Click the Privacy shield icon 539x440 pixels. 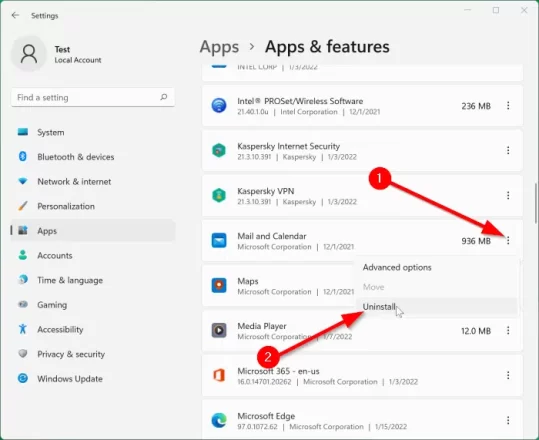point(23,353)
